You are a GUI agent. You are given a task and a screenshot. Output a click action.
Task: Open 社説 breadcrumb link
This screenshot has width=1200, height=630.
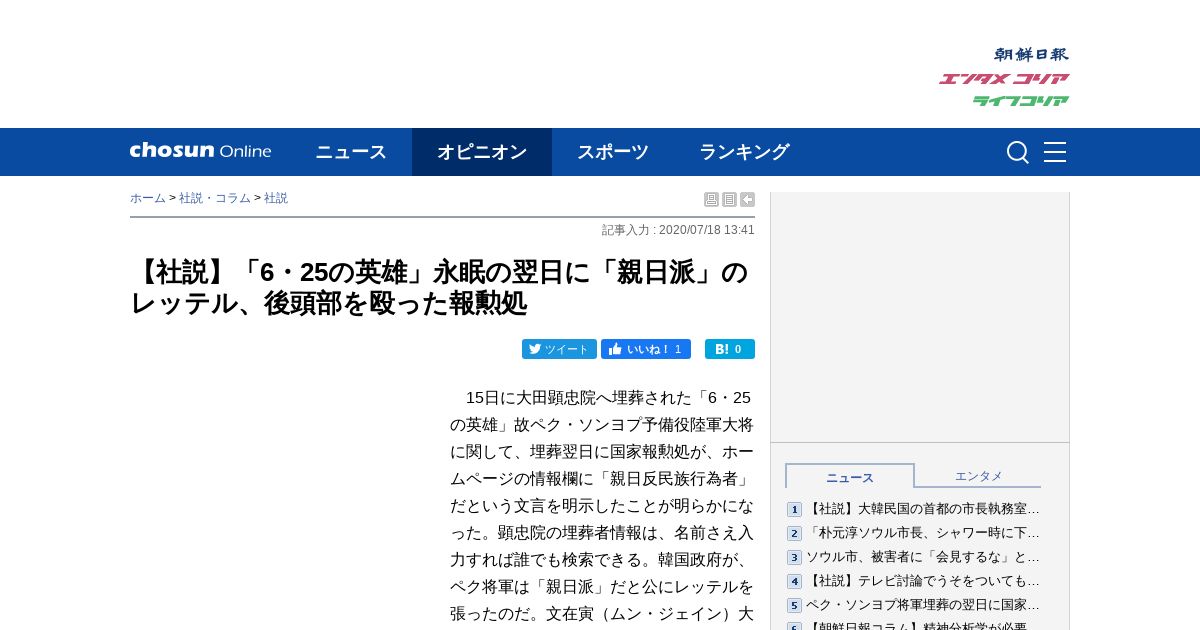(x=276, y=198)
